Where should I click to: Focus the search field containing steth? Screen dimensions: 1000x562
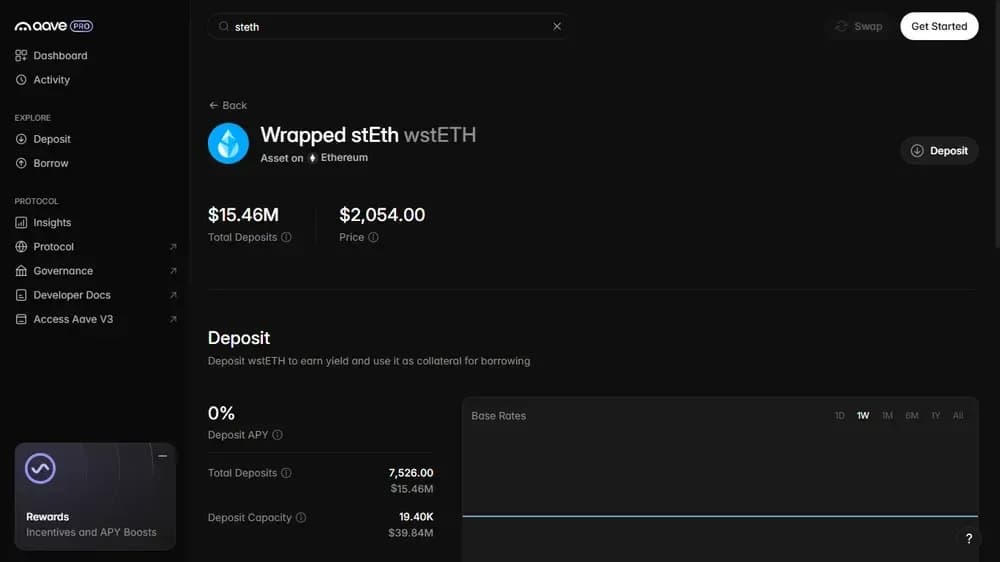click(x=388, y=27)
